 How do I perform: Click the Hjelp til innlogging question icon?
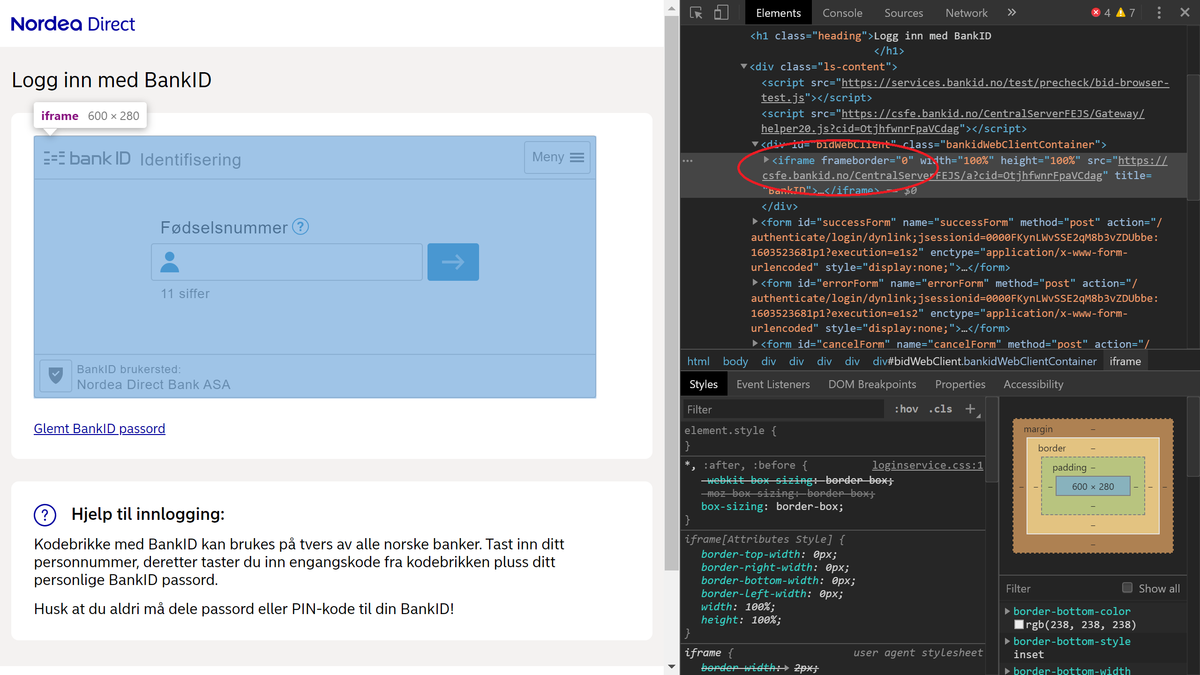(x=45, y=515)
